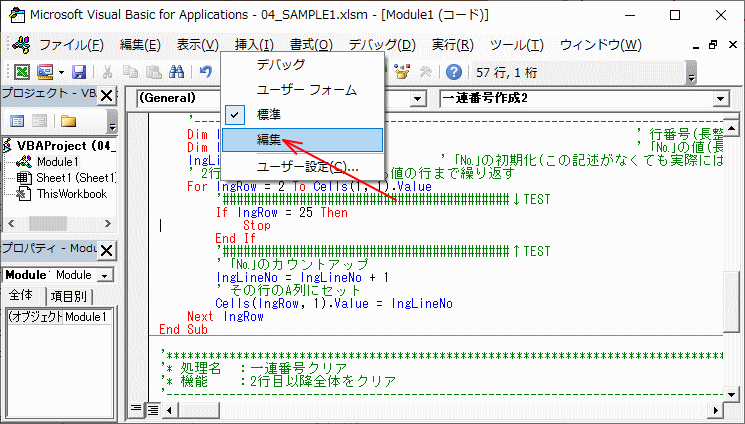Viewport: 745px width, 424px height.
Task: Enable the 編集 toolbar entry
Action: point(303,140)
